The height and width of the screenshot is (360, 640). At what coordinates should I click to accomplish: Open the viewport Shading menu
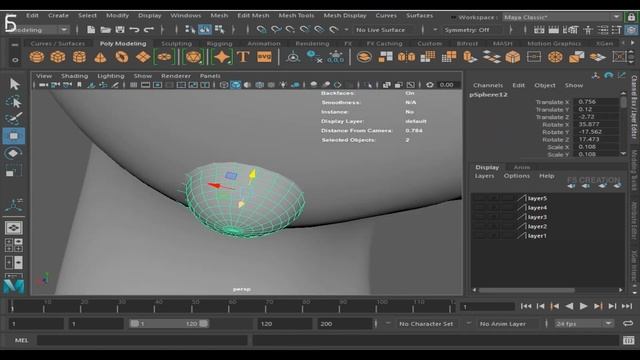[74, 76]
